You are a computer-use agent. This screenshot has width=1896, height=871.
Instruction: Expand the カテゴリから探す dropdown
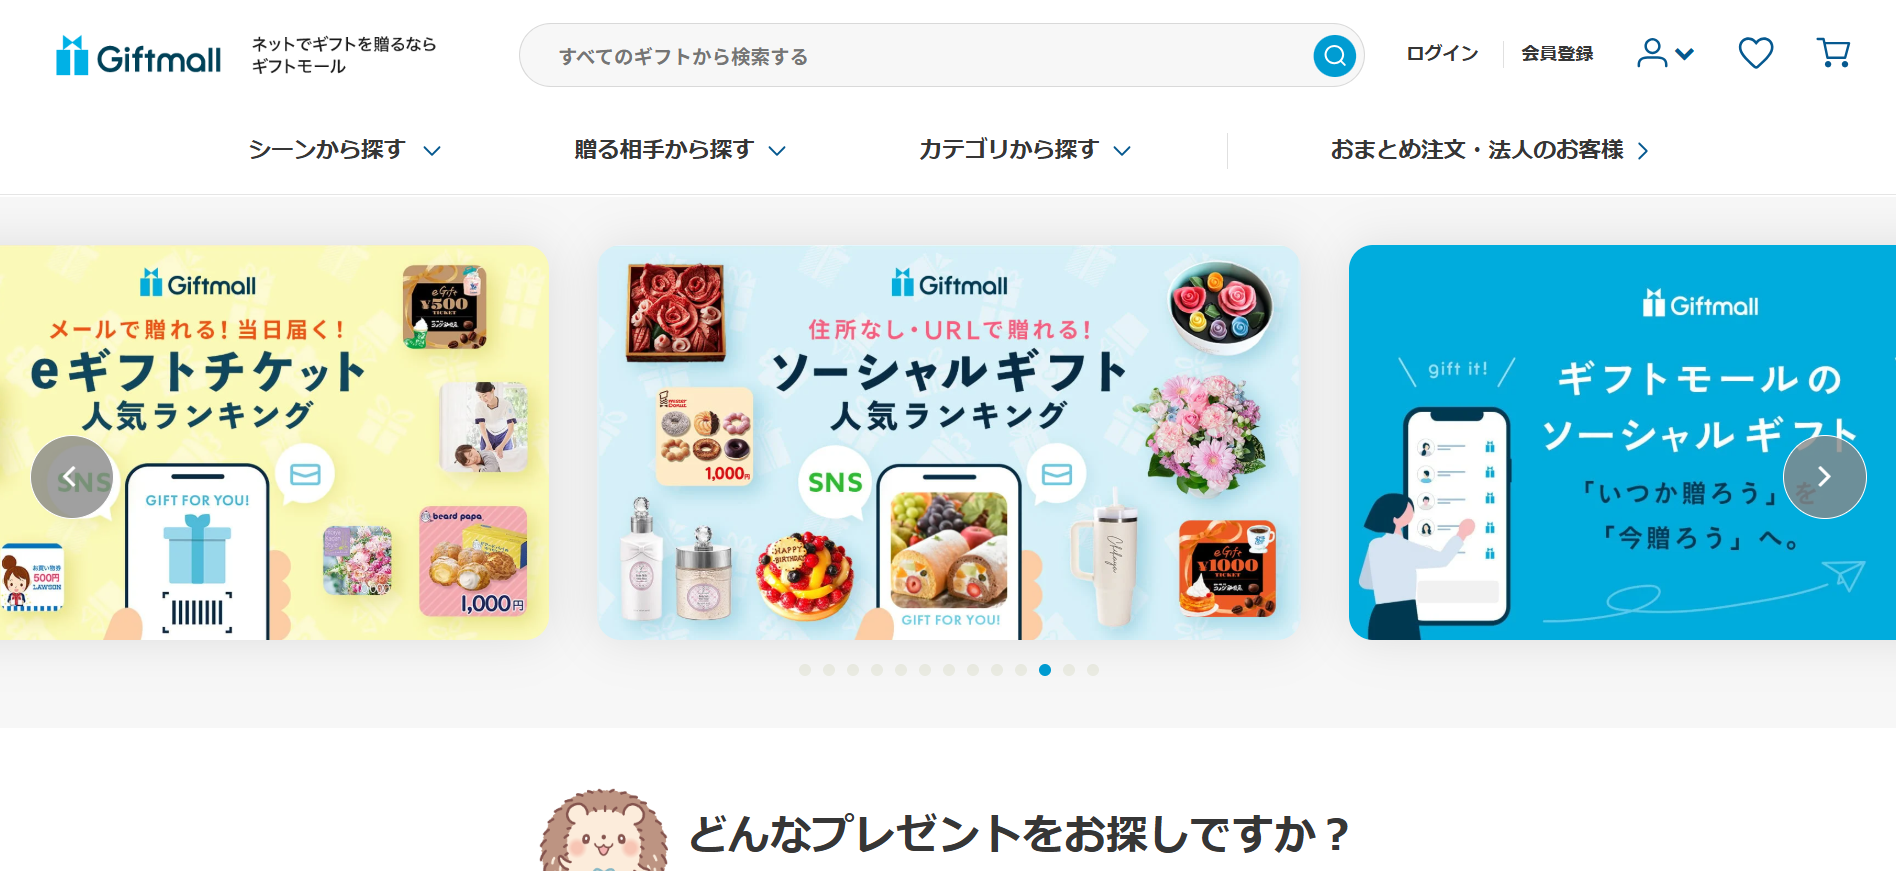[1025, 150]
